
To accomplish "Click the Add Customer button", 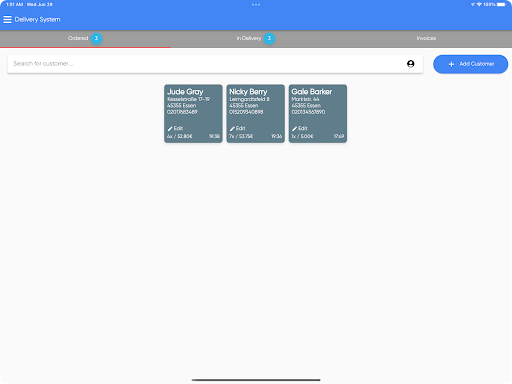I will [x=470, y=64].
